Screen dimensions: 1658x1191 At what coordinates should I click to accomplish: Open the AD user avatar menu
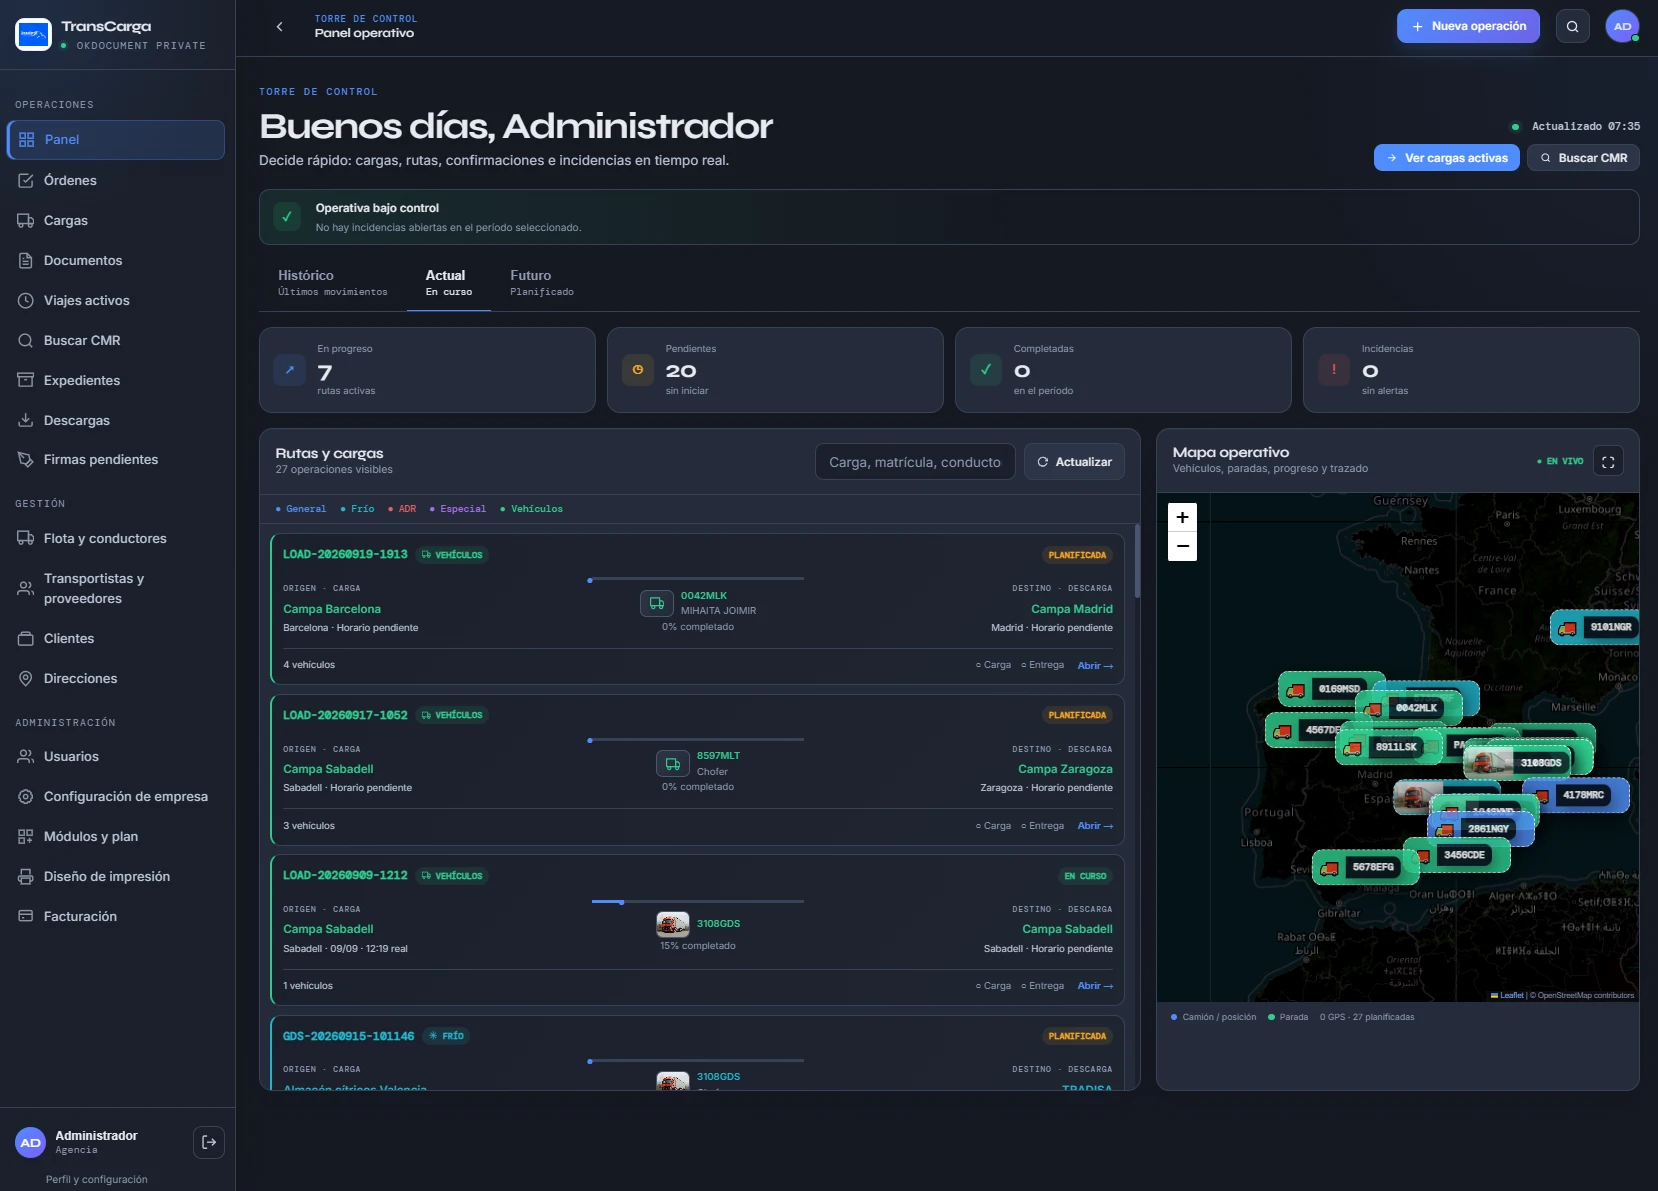click(1622, 27)
